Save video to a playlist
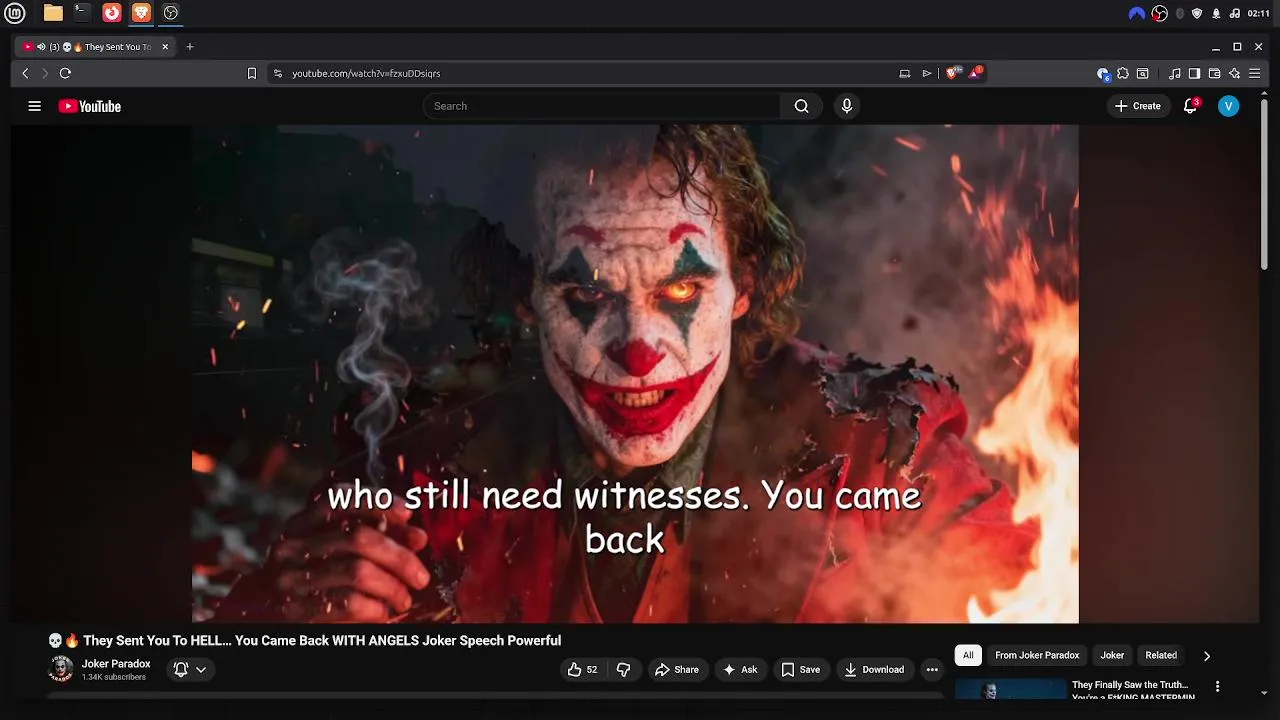 [800, 670]
